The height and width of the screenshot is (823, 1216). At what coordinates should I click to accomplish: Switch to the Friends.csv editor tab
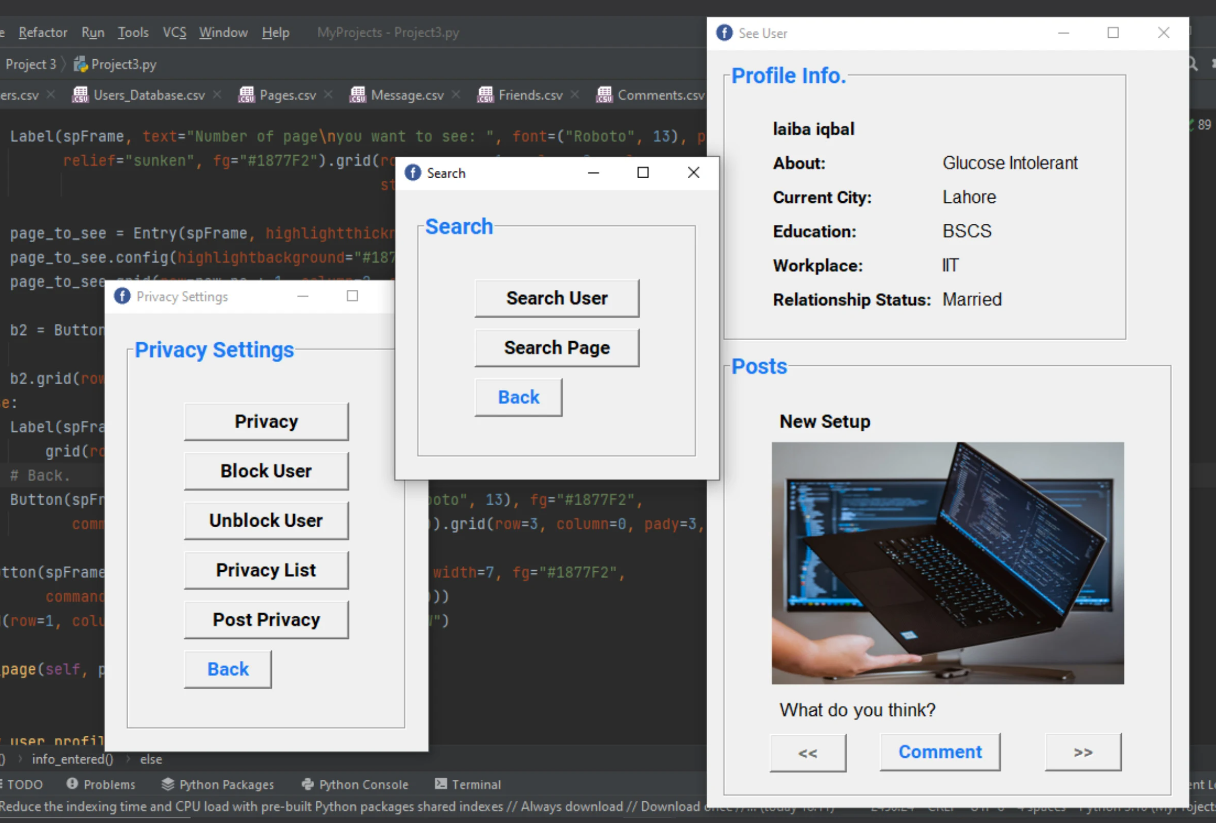(531, 95)
